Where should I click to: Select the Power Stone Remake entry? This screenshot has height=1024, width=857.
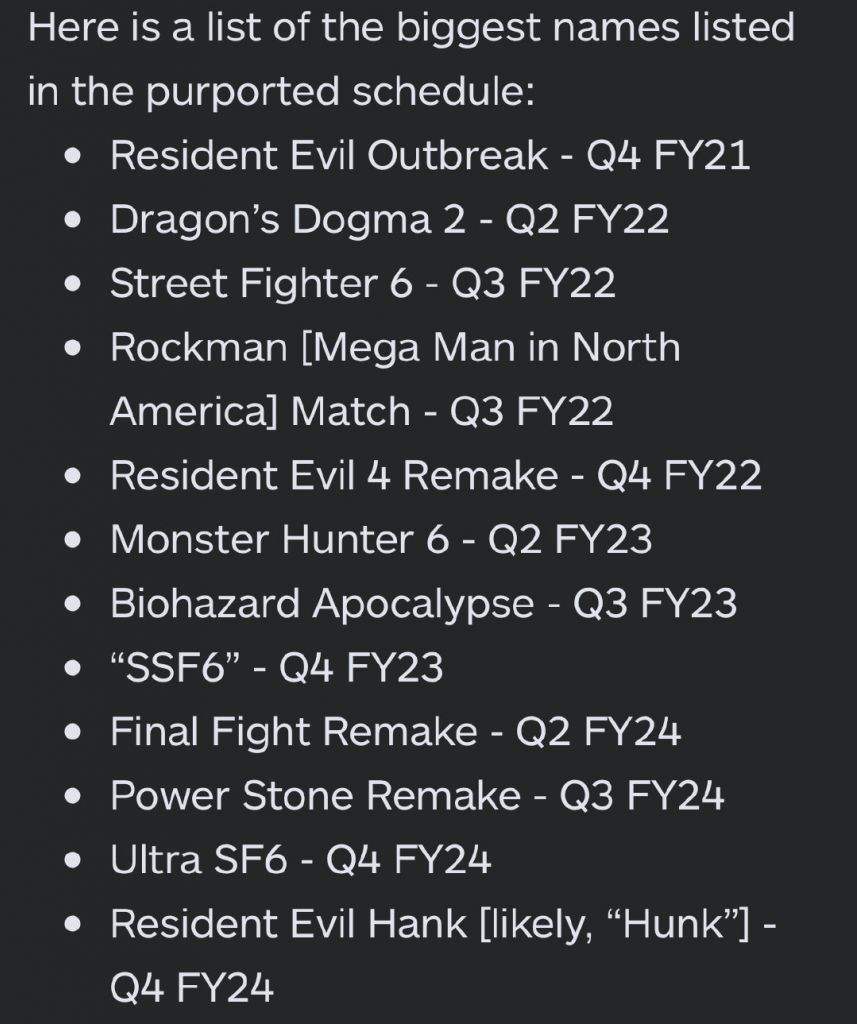tap(417, 795)
